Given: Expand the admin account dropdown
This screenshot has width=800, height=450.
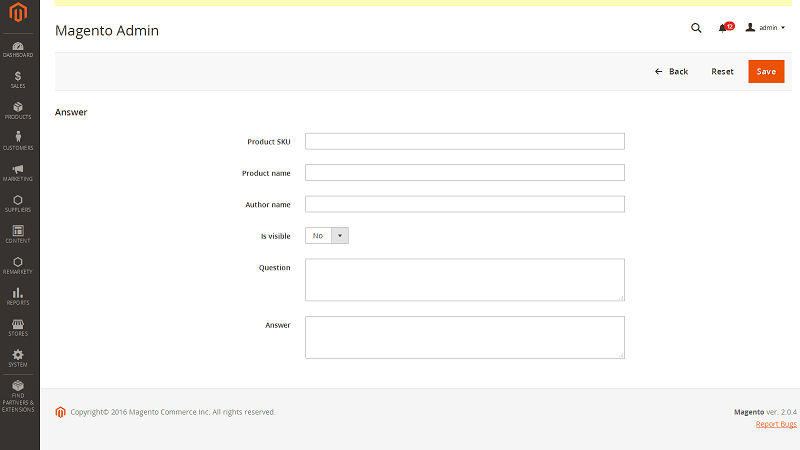Looking at the screenshot, I should (766, 28).
